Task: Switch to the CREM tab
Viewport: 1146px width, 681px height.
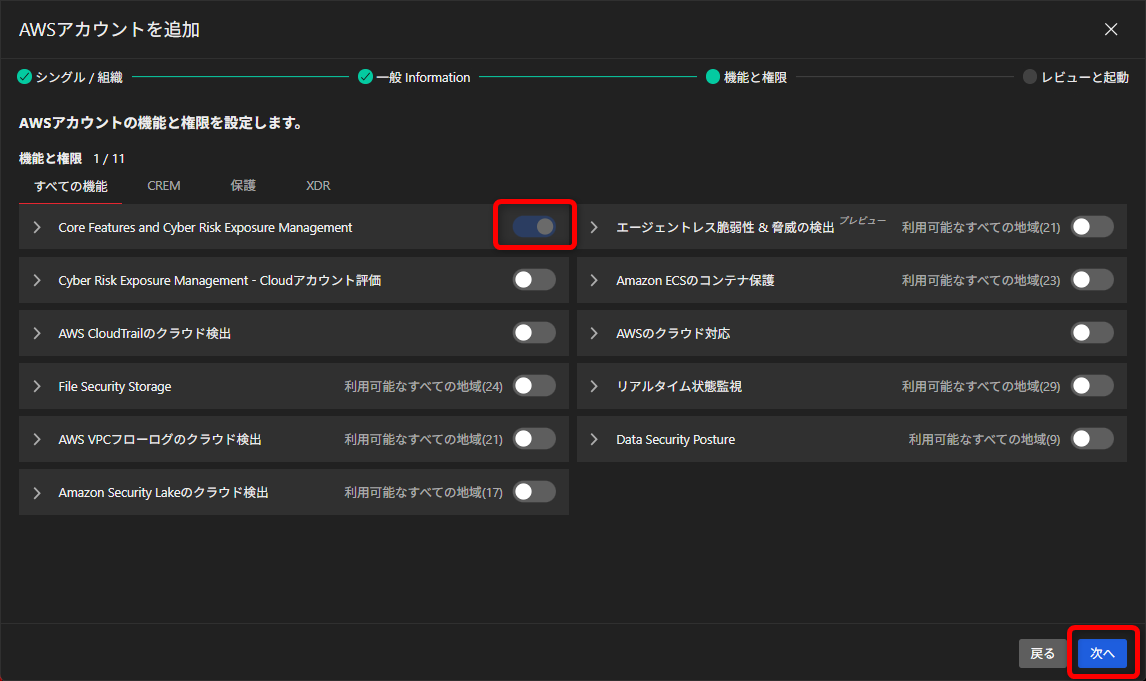Action: click(164, 186)
